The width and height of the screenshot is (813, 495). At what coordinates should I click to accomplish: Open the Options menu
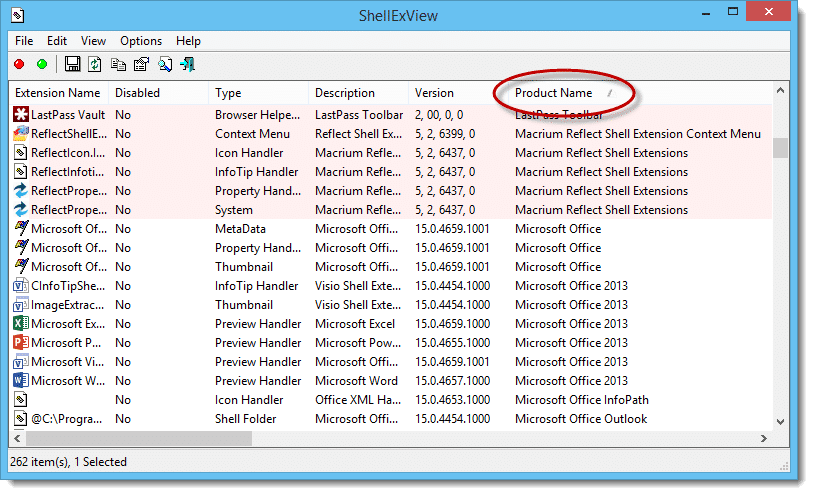click(x=141, y=41)
